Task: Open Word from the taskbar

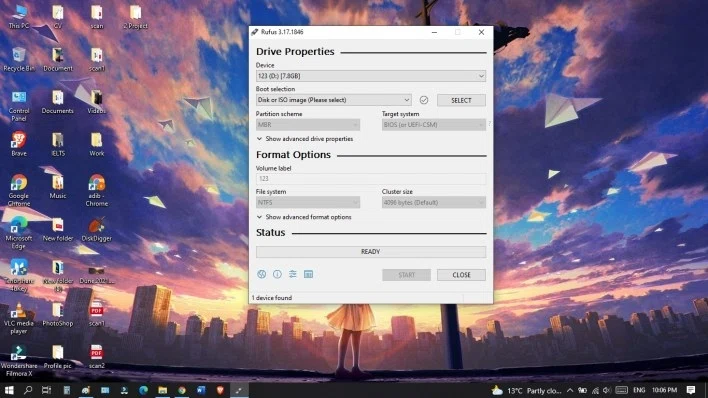Action: [x=201, y=390]
